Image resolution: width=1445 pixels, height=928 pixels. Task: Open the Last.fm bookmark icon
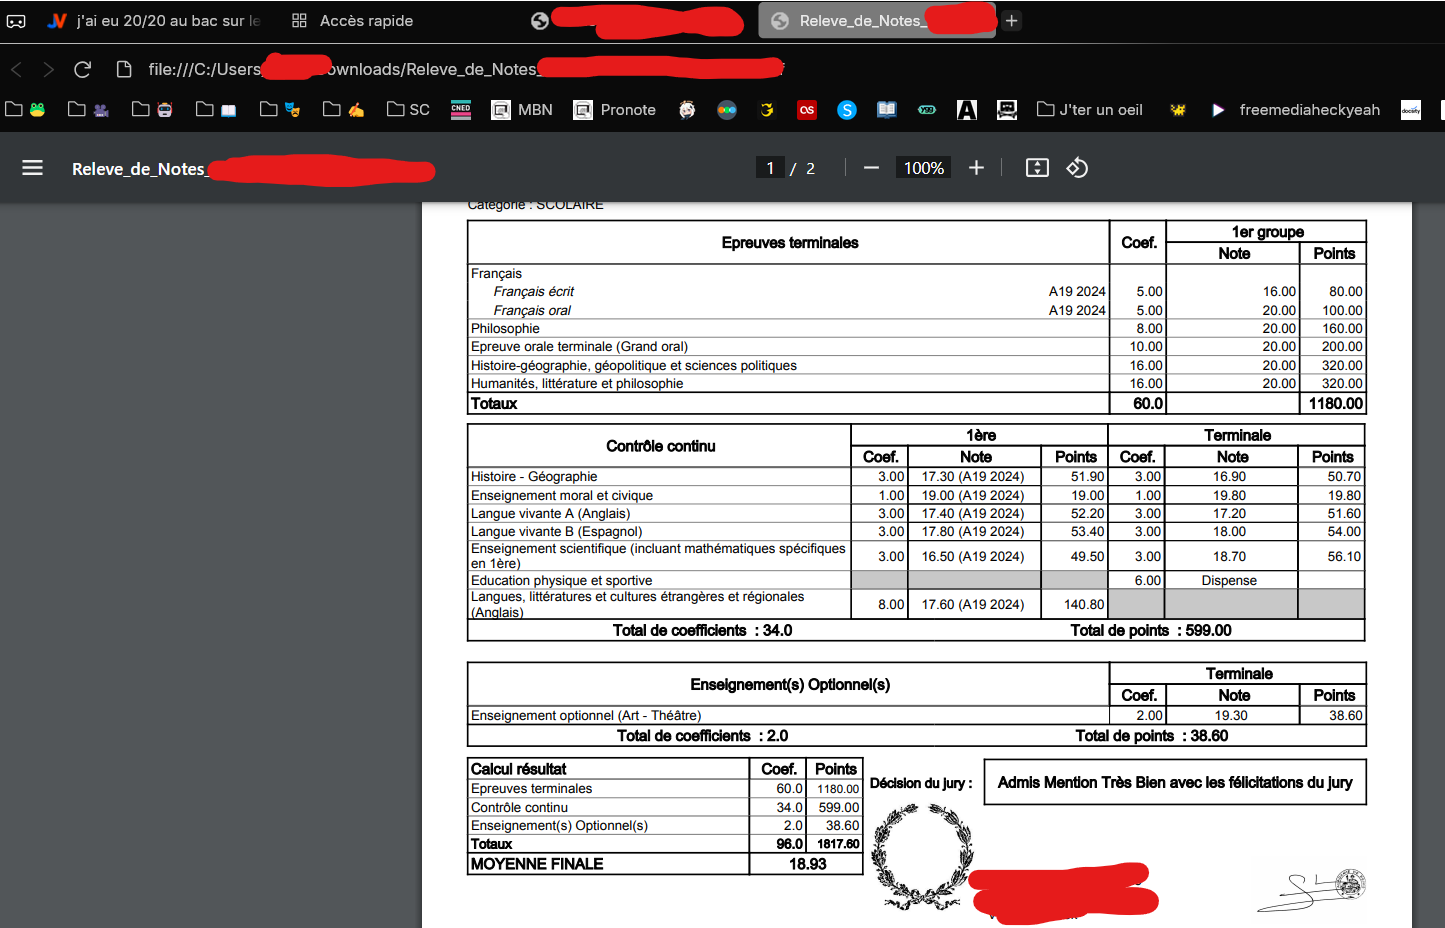coord(807,110)
